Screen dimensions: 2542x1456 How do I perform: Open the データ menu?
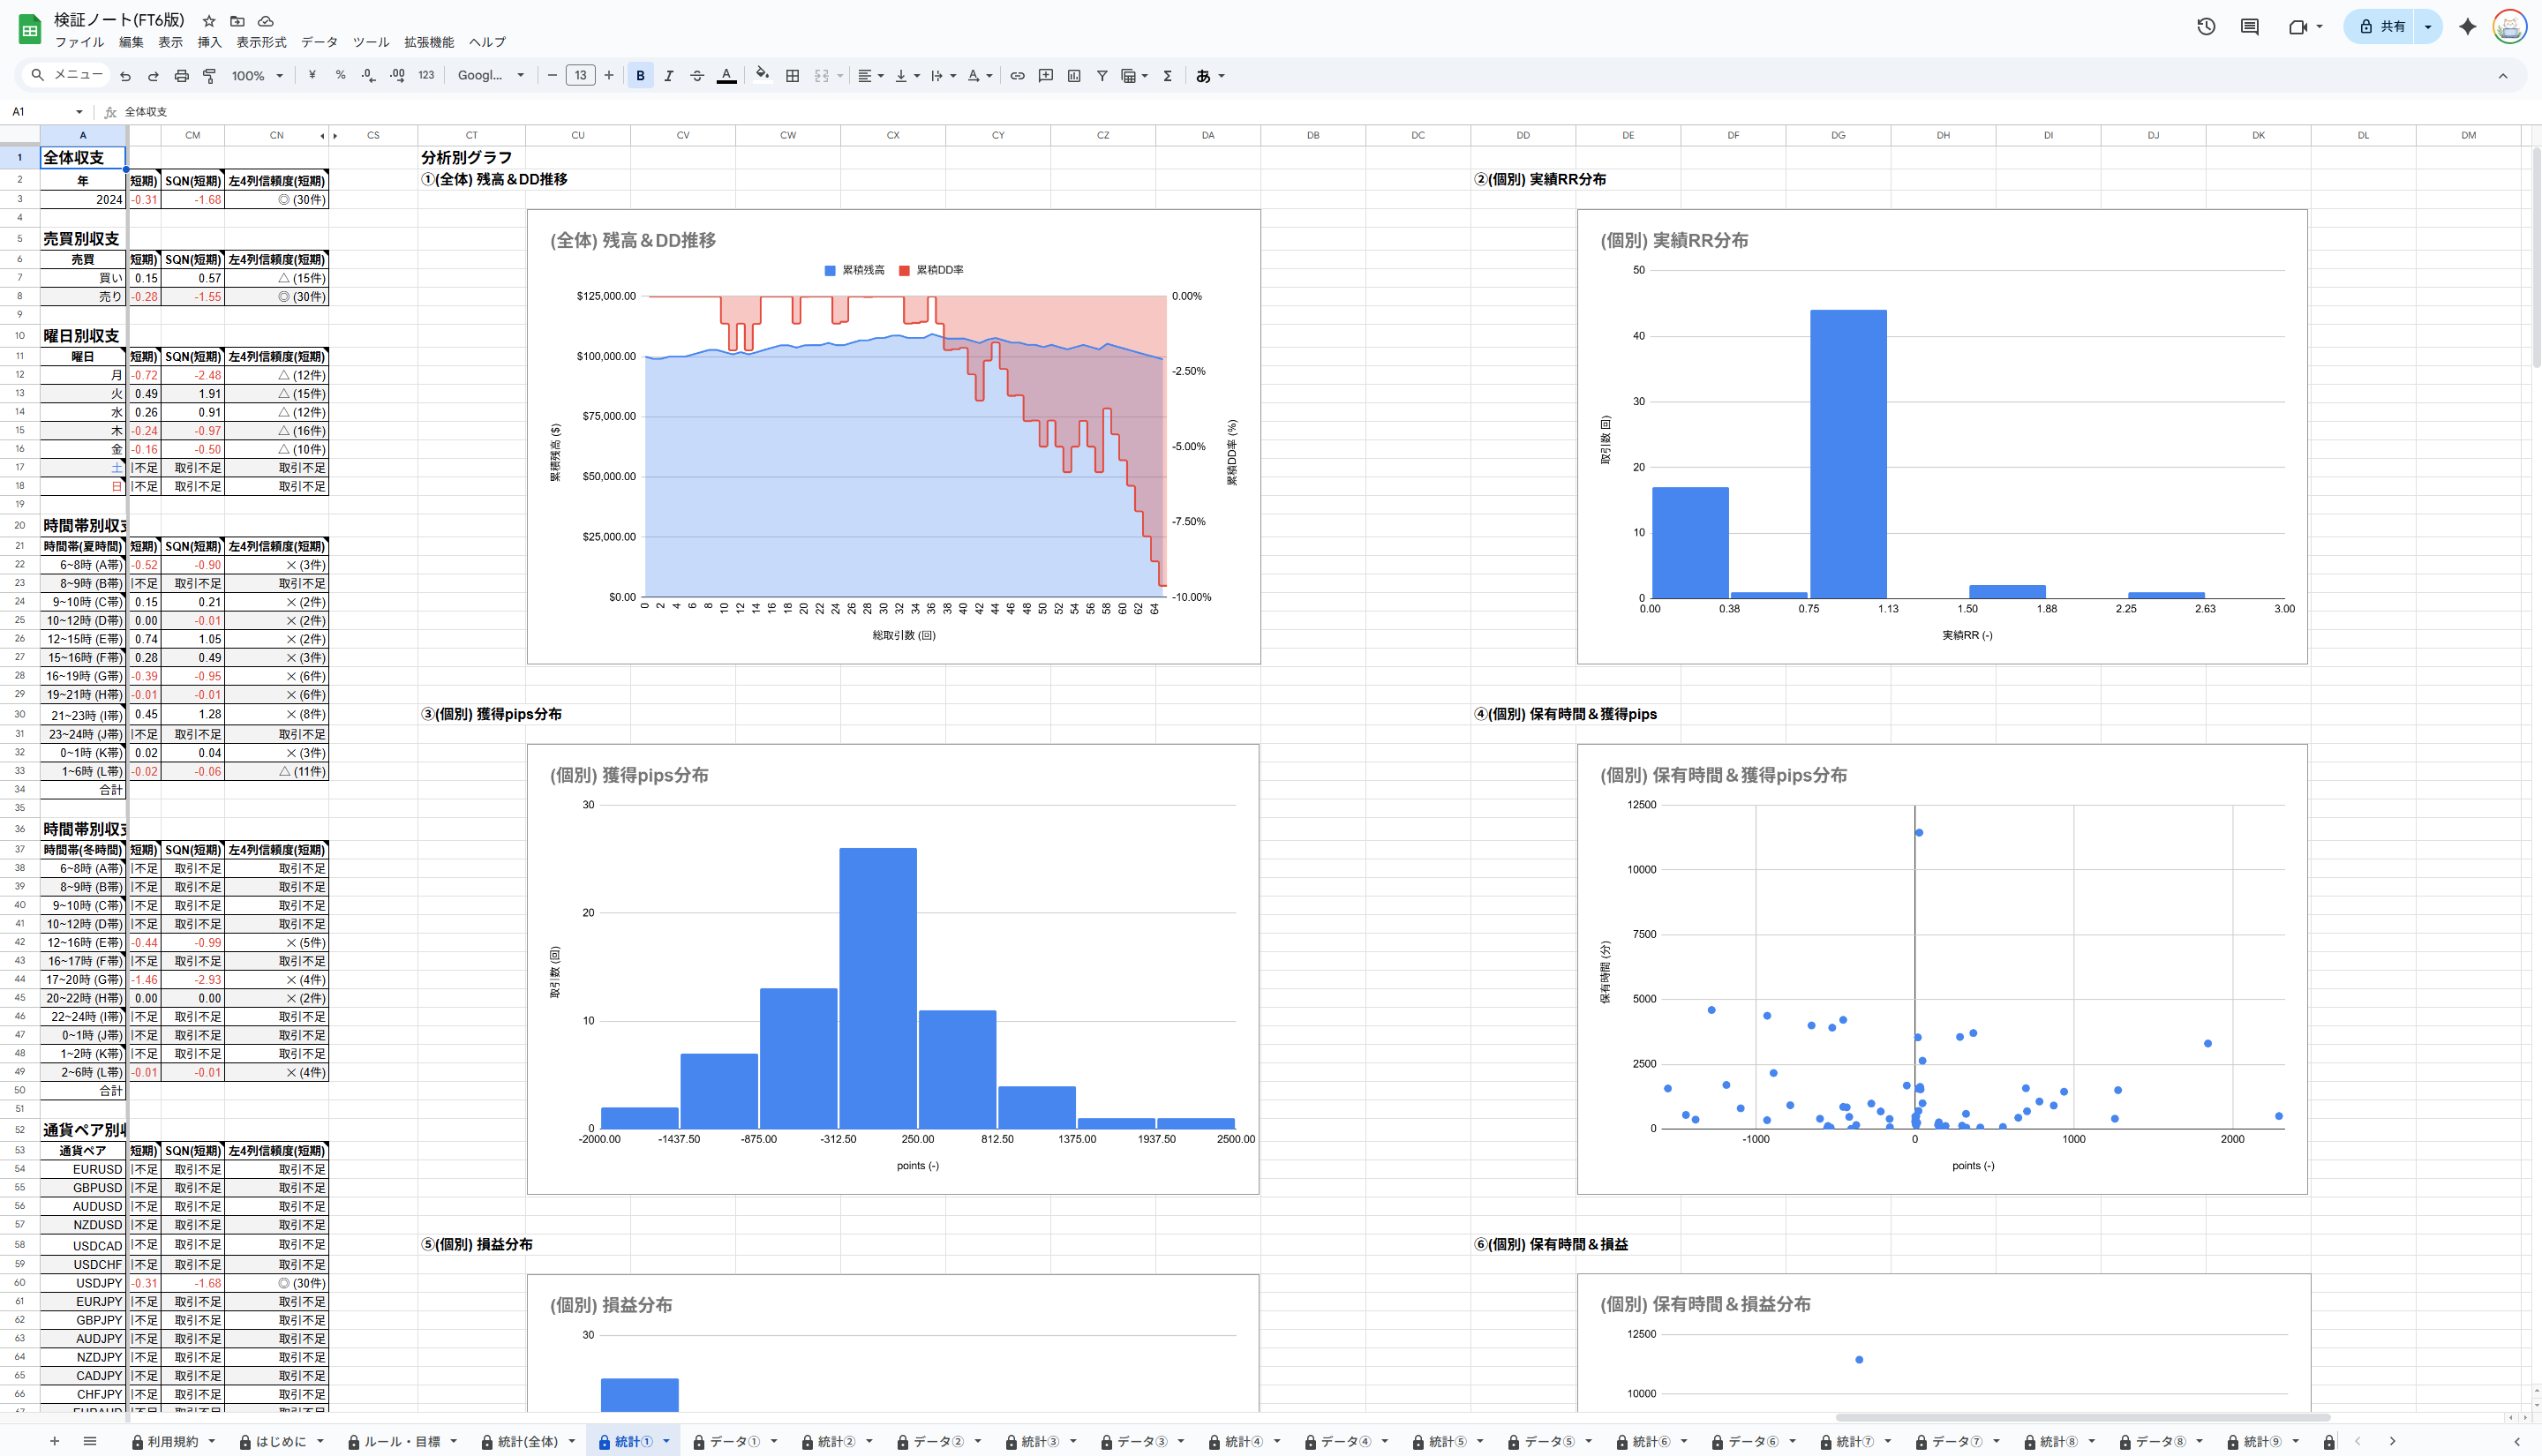319,42
